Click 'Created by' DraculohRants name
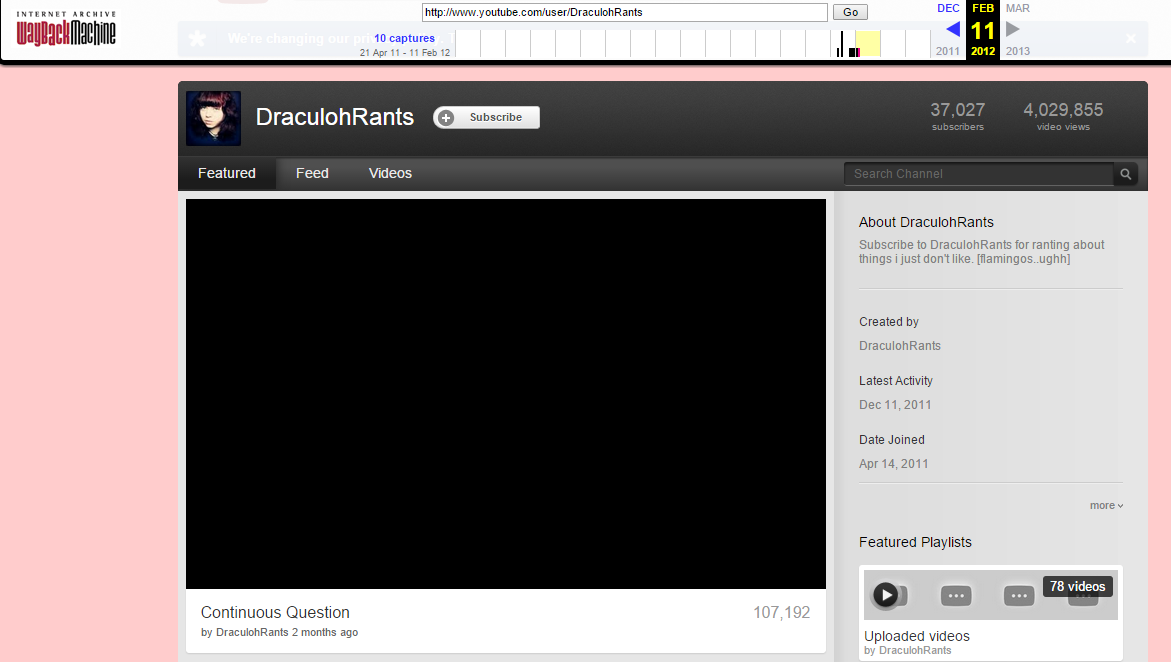This screenshot has height=662, width=1171. (900, 346)
